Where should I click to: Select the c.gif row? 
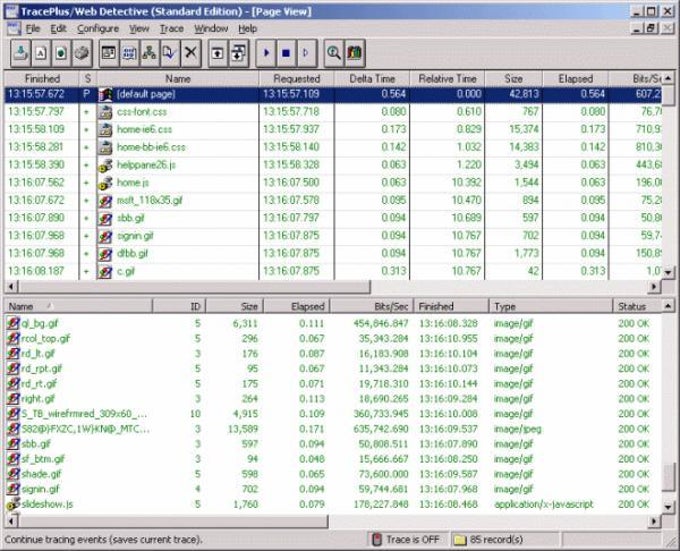pos(333,271)
